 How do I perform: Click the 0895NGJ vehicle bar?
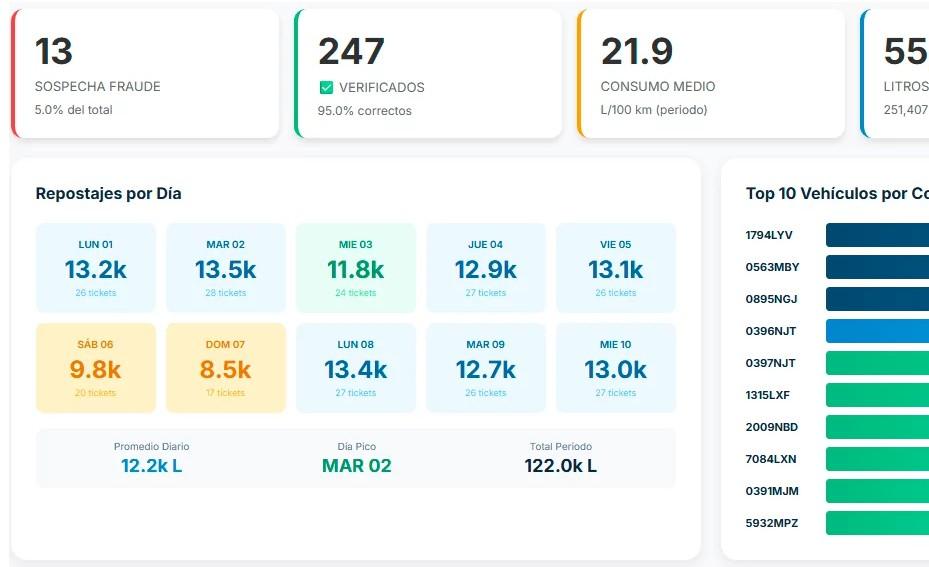click(x=877, y=299)
